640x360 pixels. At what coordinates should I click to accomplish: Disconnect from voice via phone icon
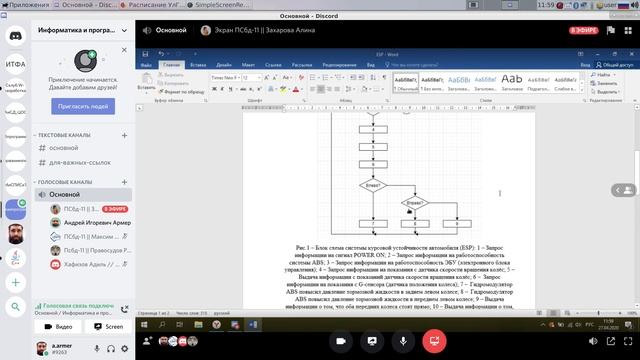(124, 309)
